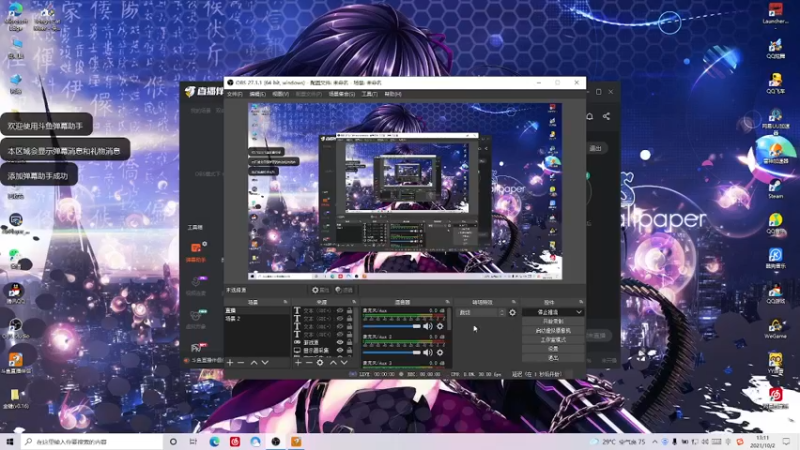Open the 工具(T) menu
The image size is (800, 450).
click(x=369, y=94)
